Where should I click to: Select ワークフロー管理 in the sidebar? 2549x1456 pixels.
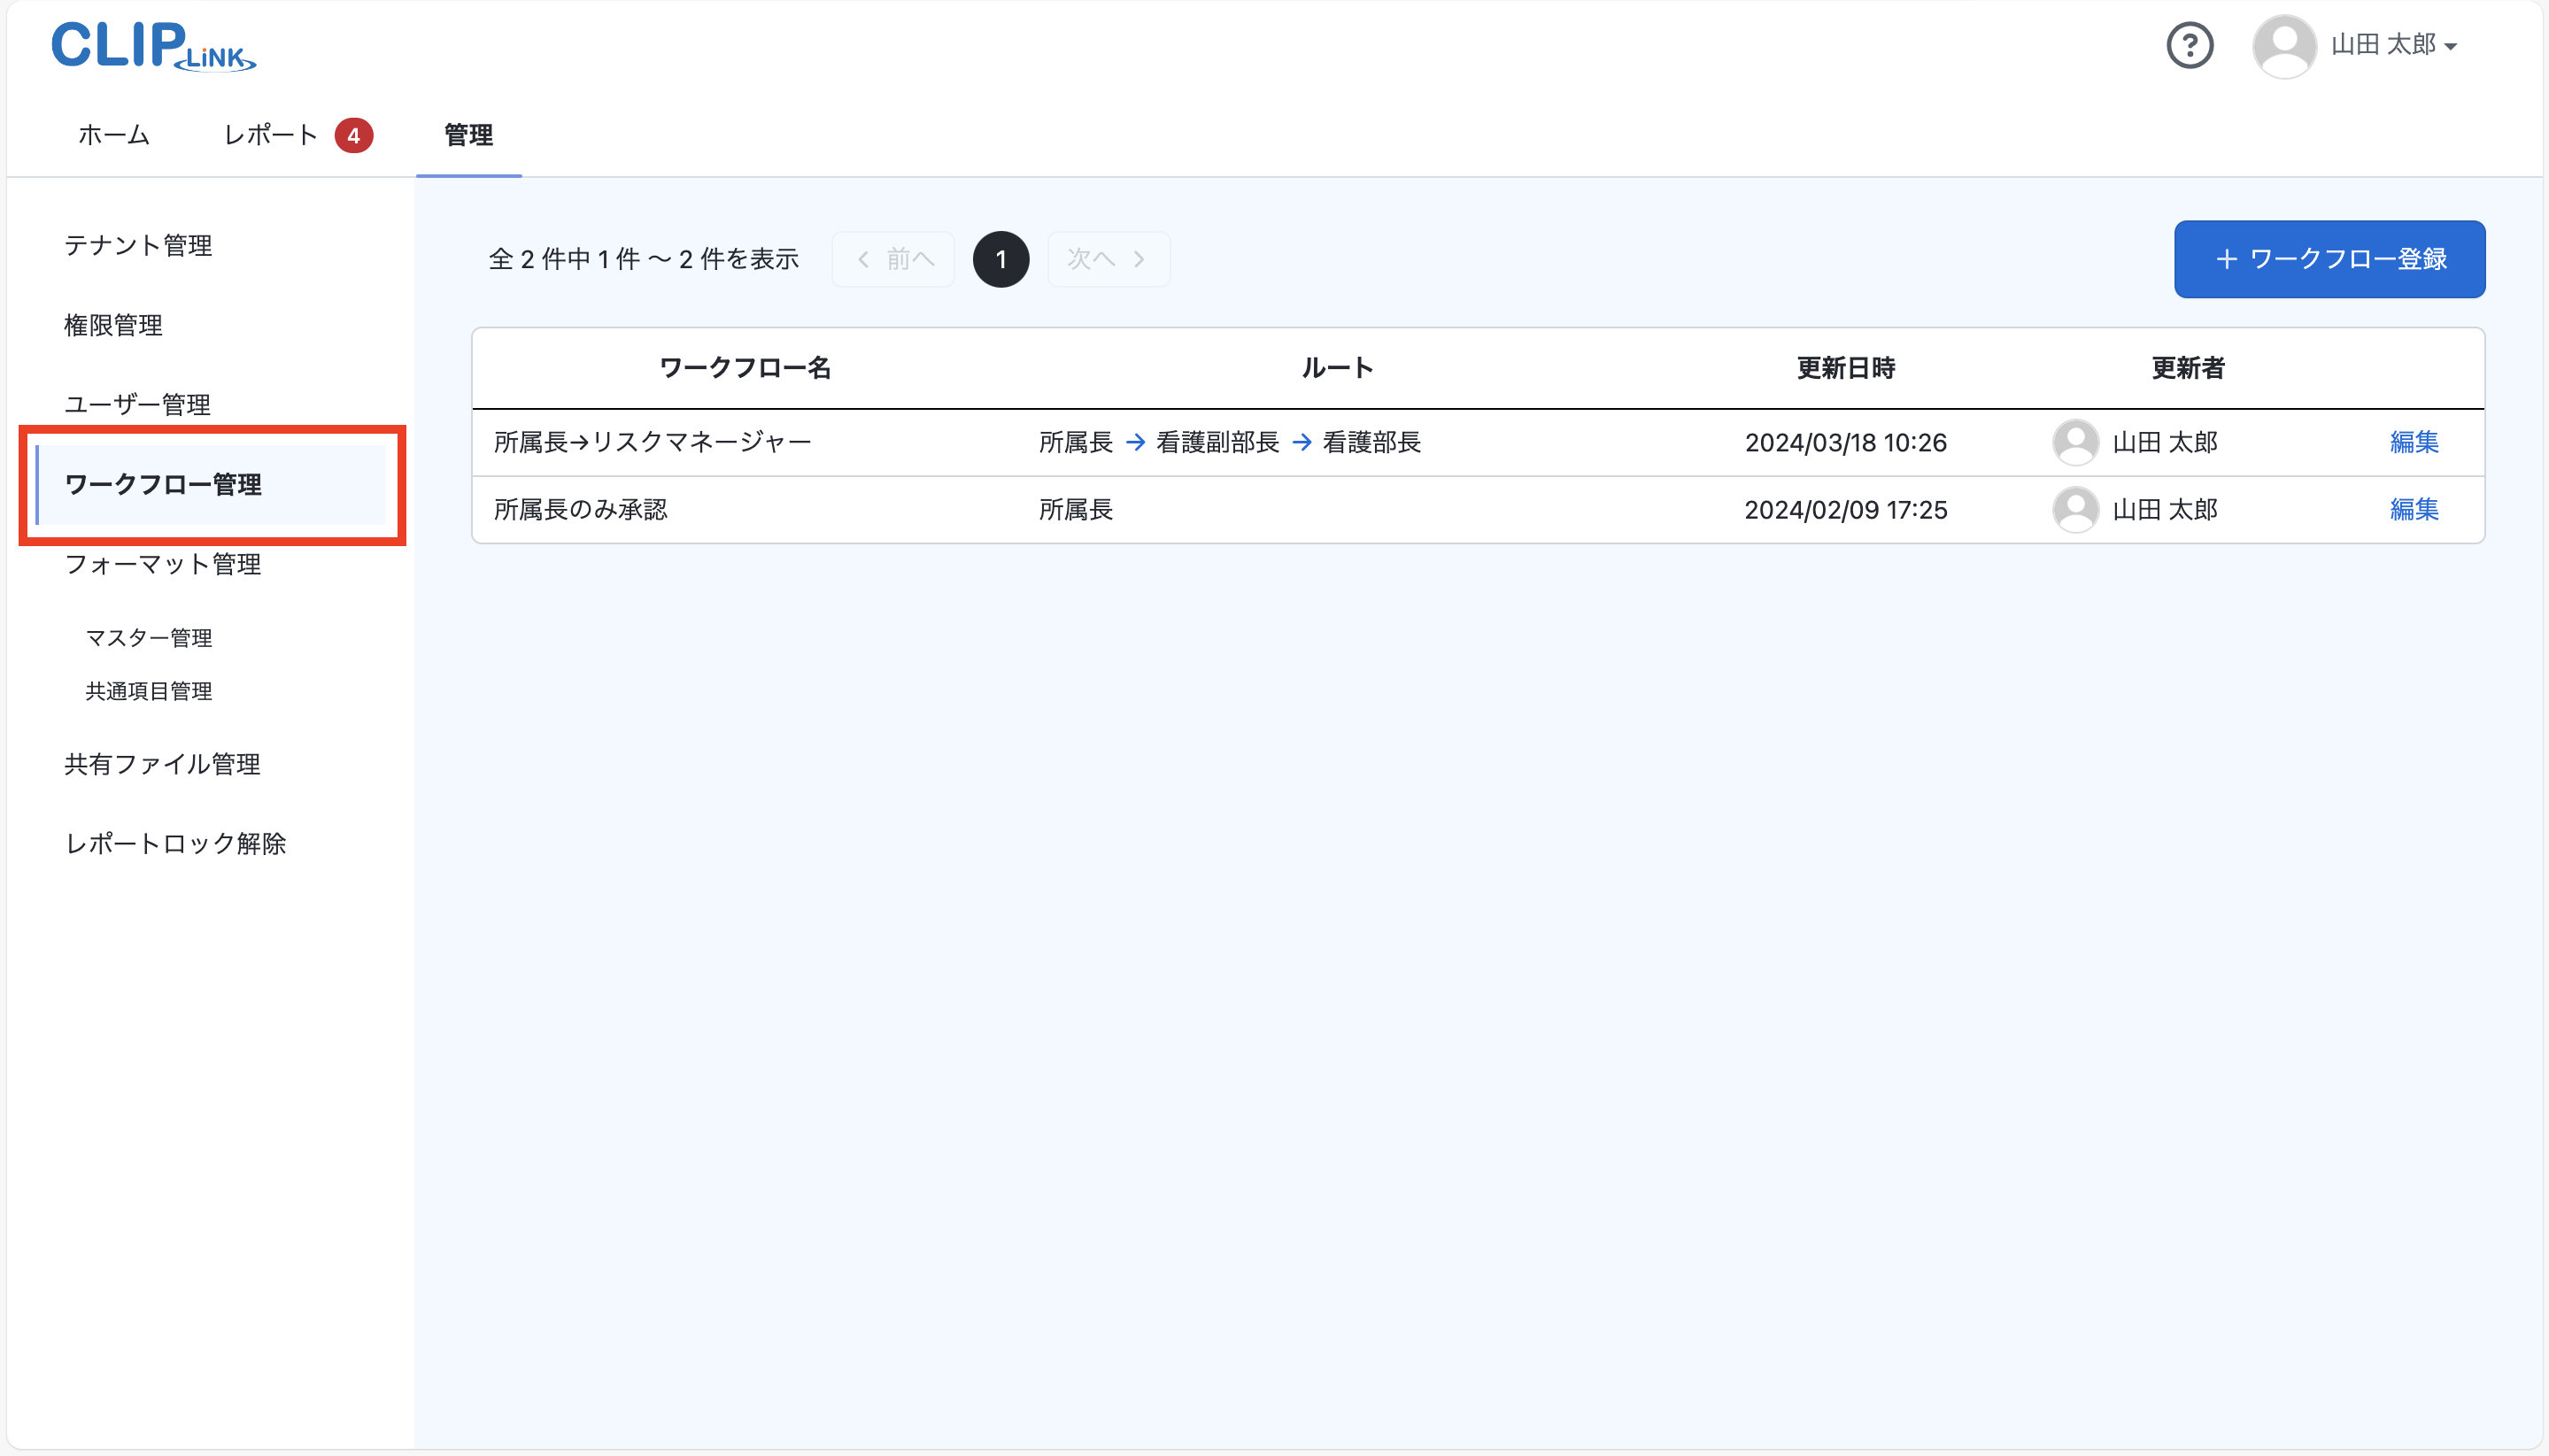(x=163, y=484)
